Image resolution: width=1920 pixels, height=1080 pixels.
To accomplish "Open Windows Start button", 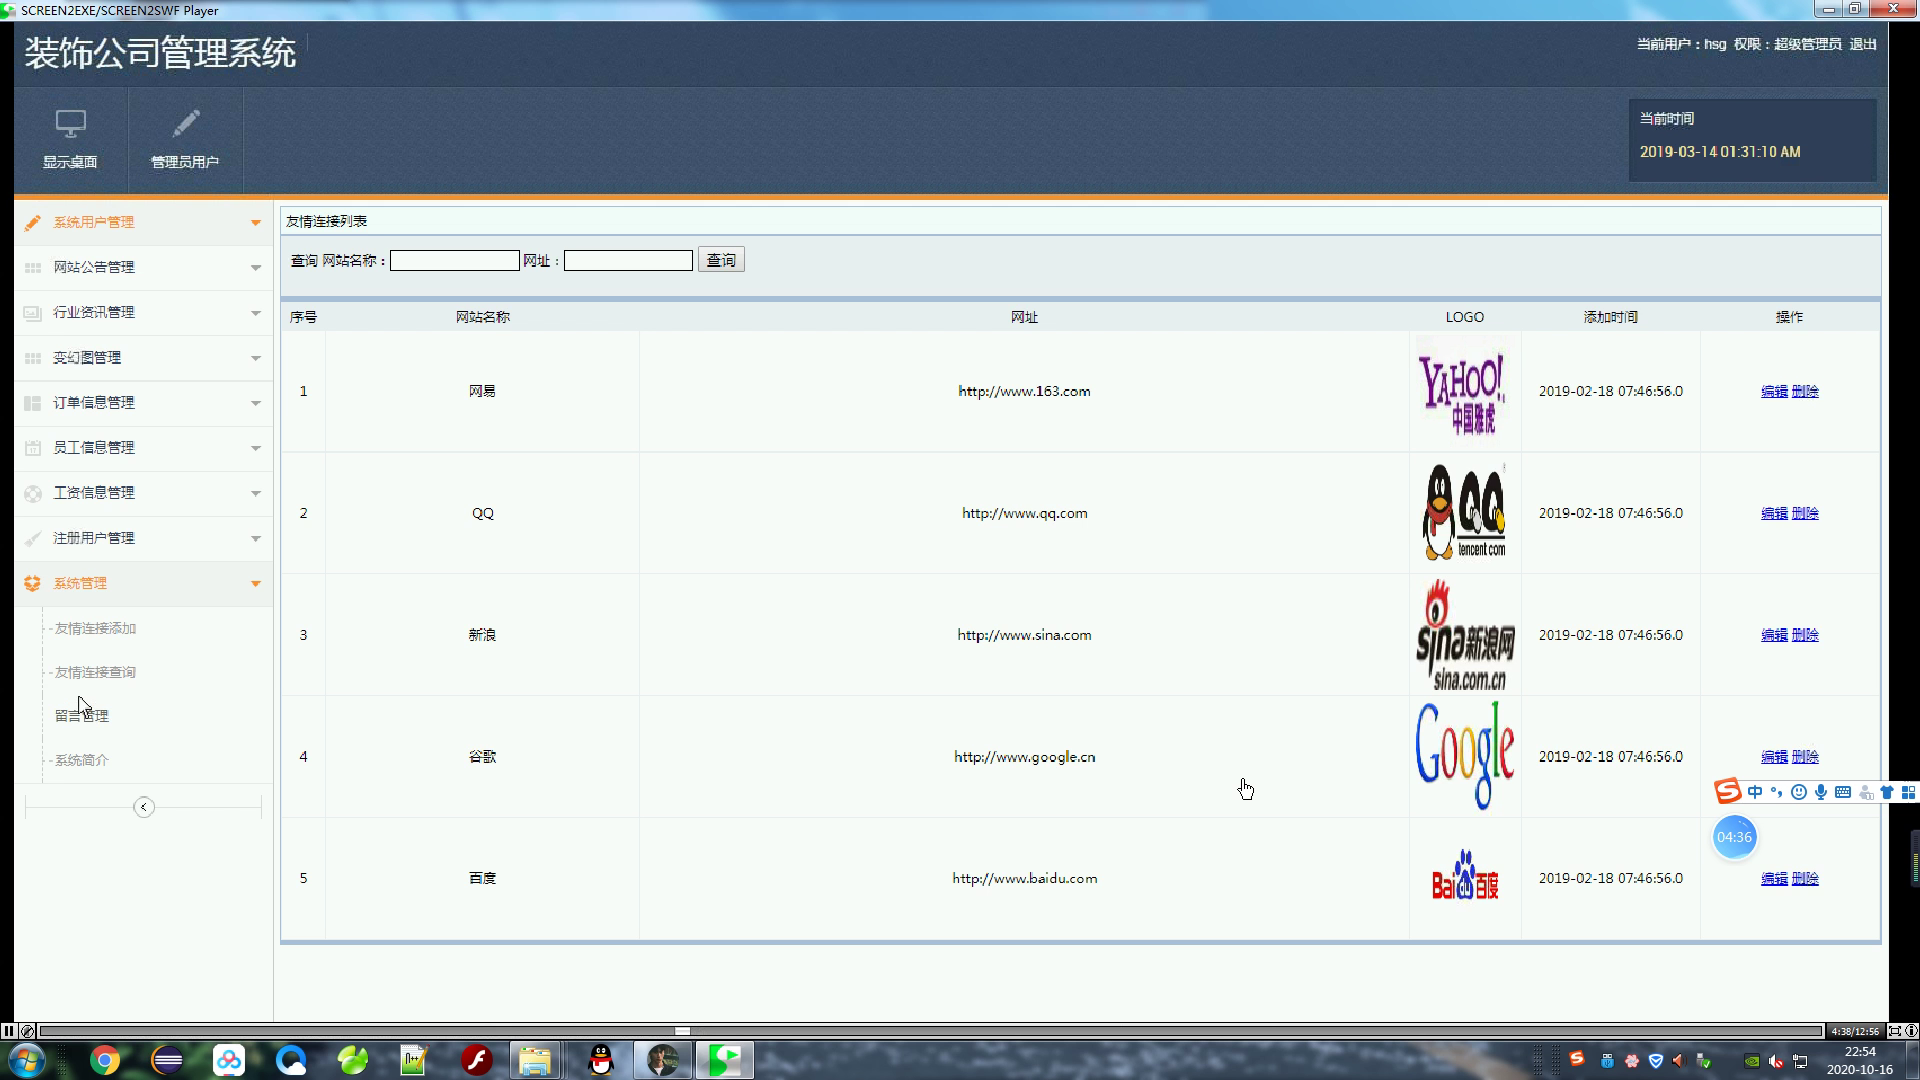I will (26, 1060).
